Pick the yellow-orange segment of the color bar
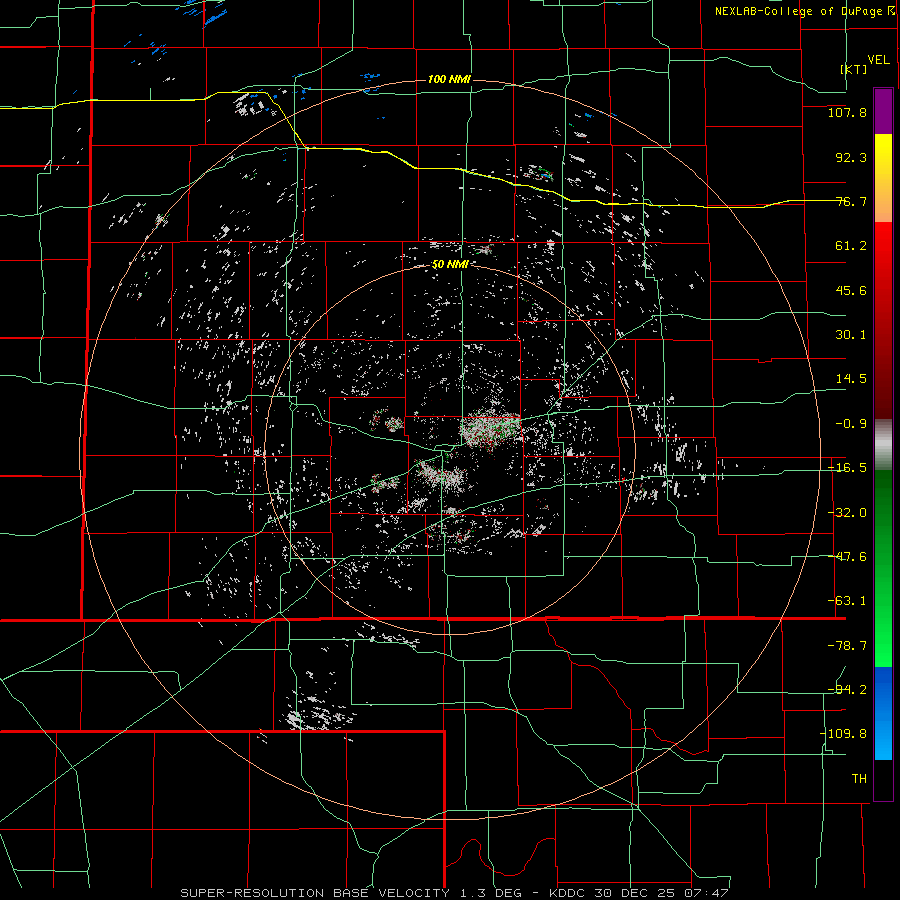 883,178
